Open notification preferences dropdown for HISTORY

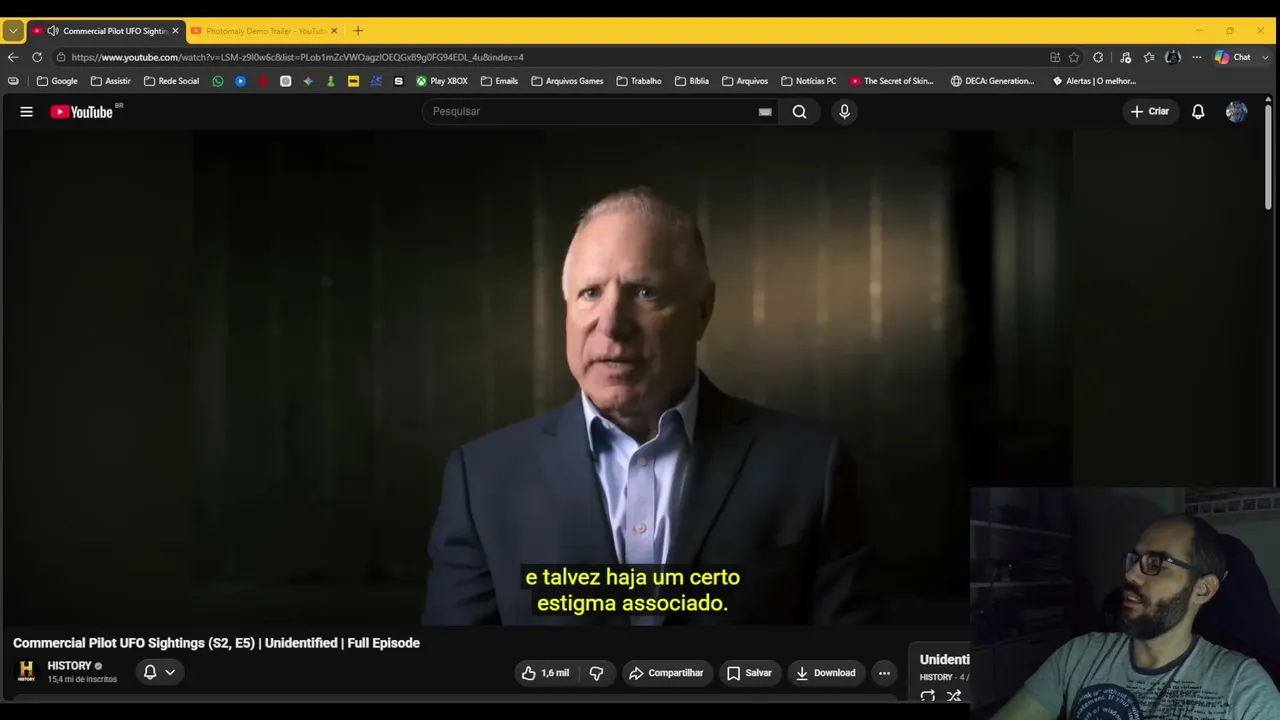click(x=159, y=672)
